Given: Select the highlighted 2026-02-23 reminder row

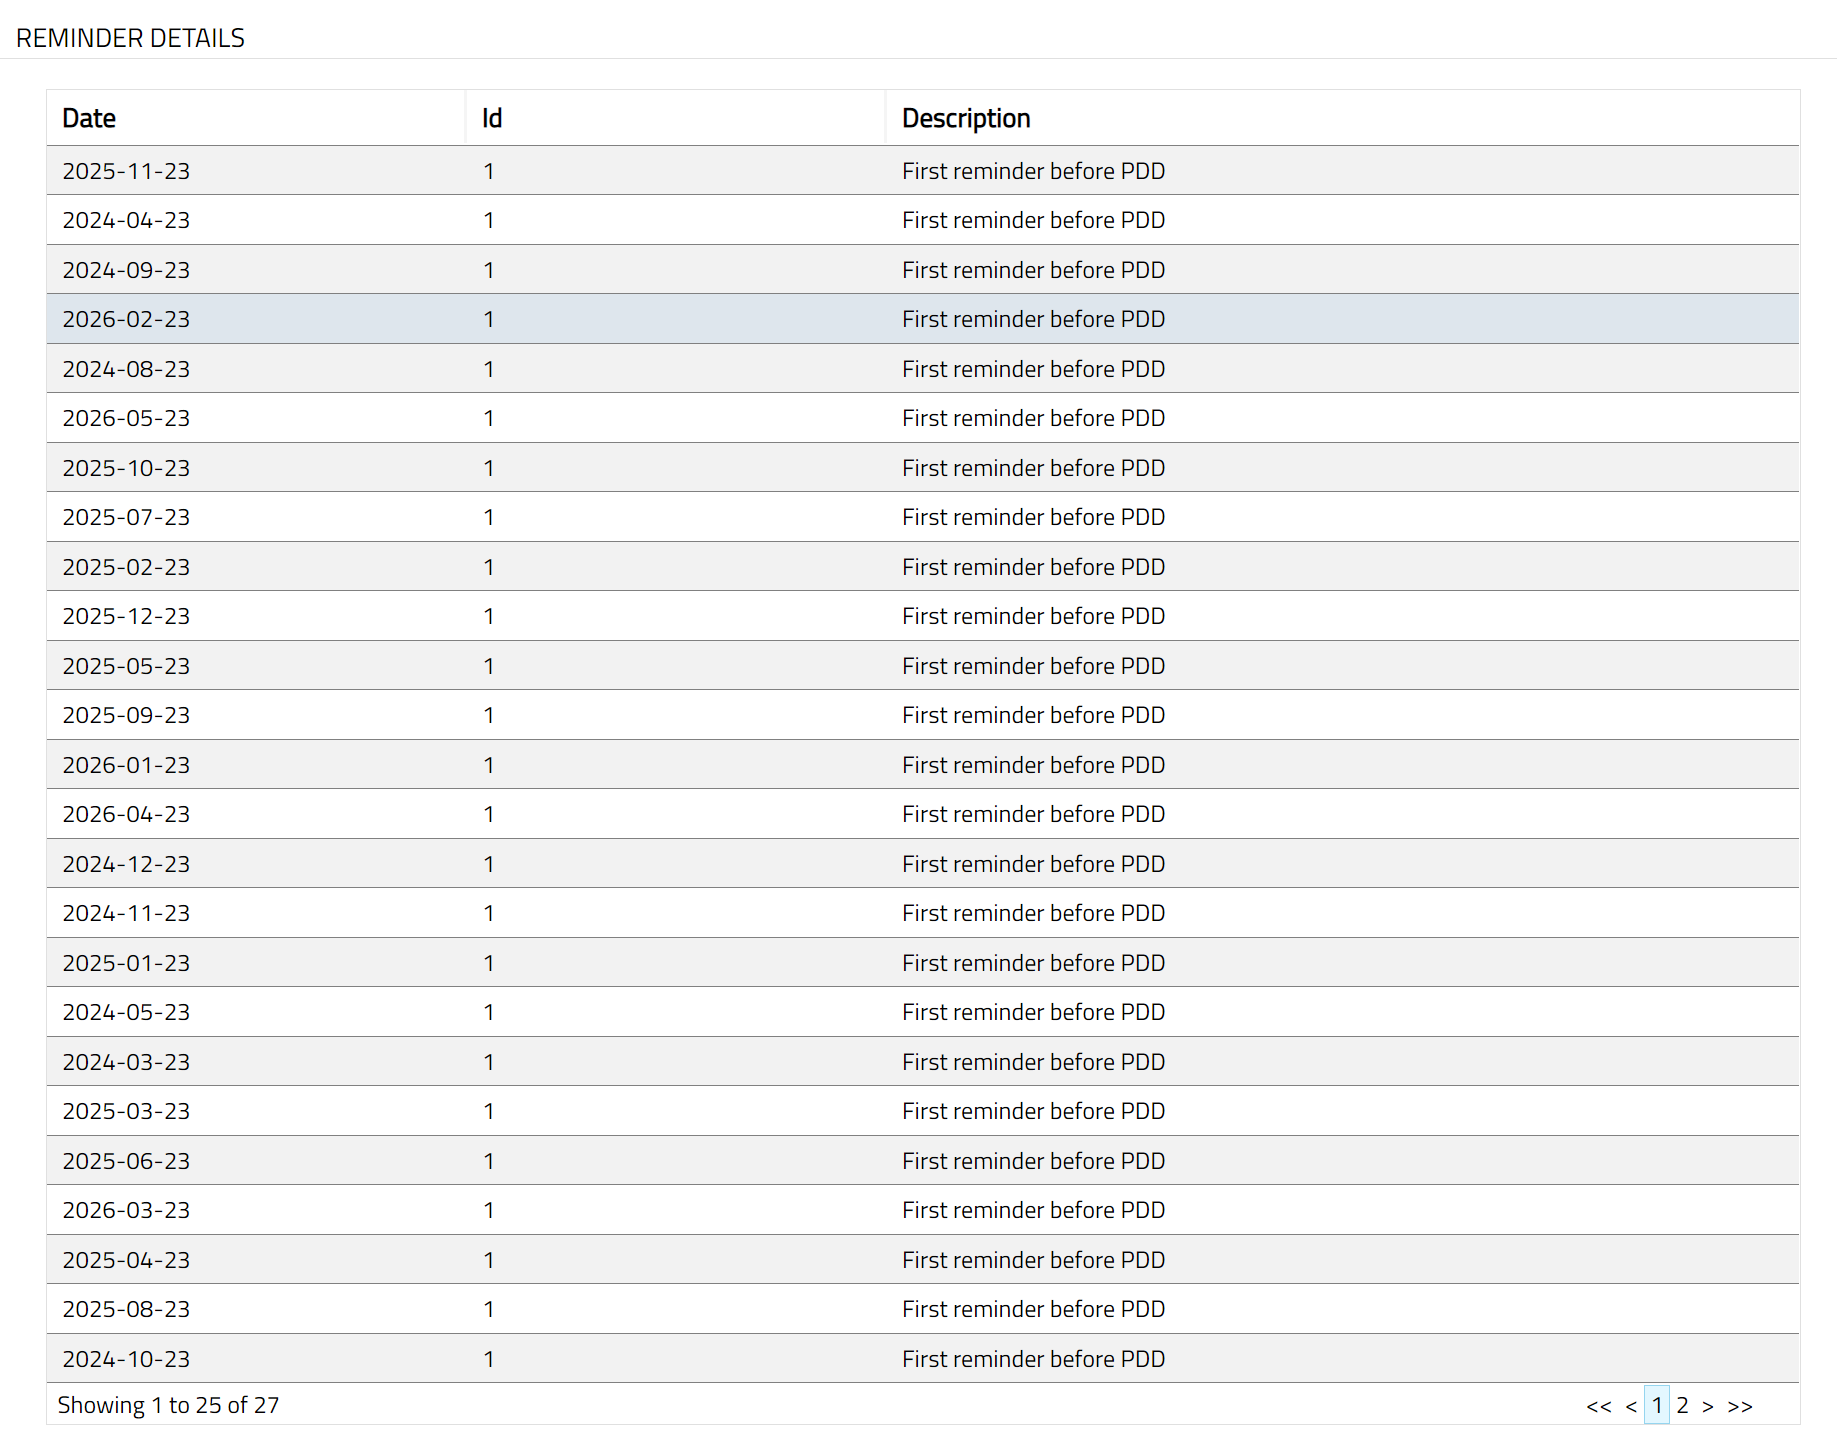Looking at the screenshot, I should coord(126,319).
